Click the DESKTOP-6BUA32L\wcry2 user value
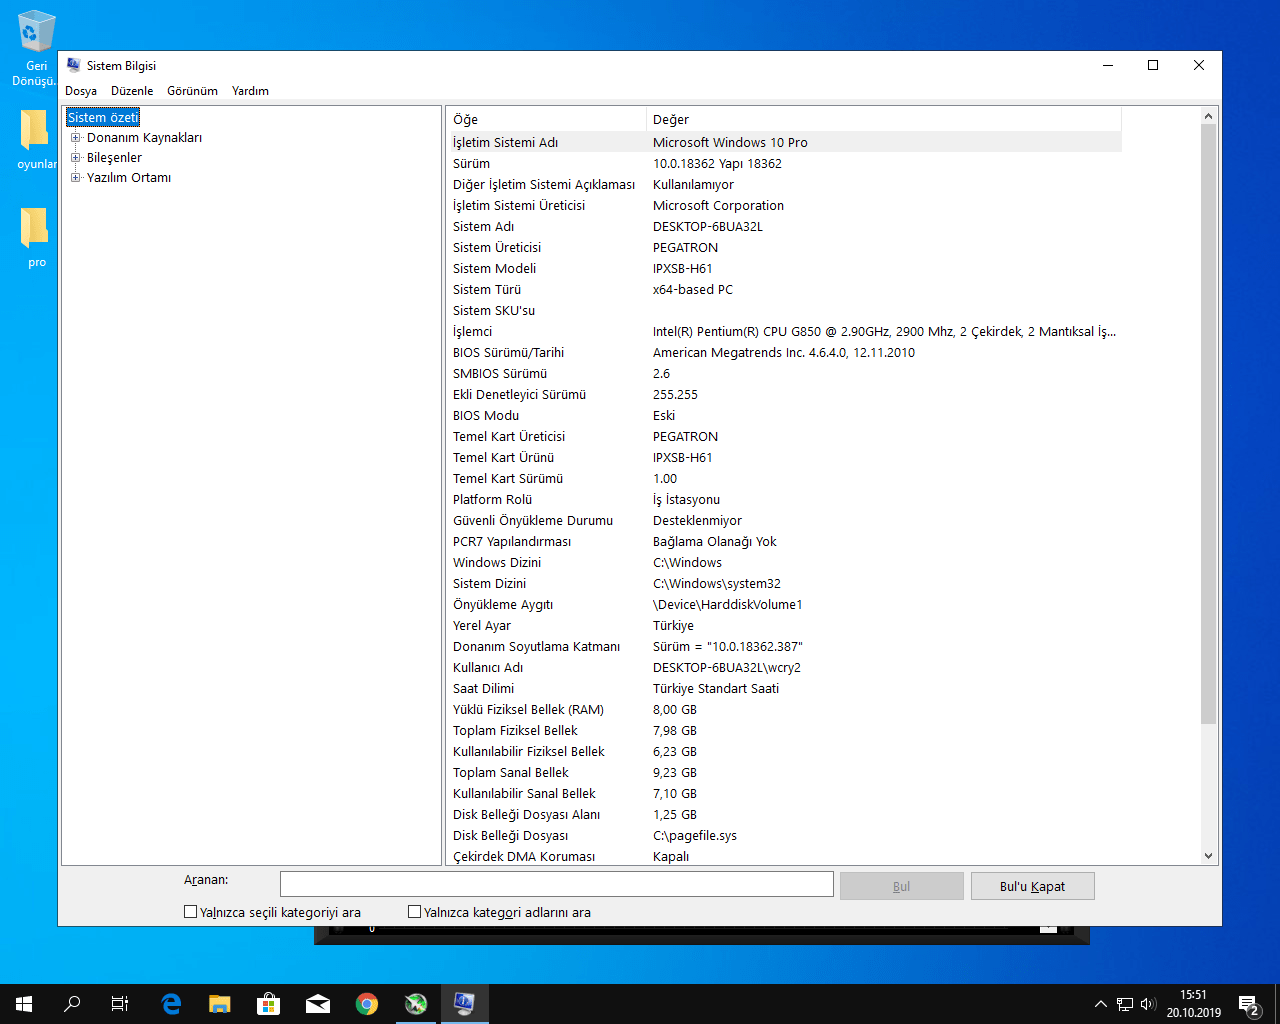 [x=727, y=667]
